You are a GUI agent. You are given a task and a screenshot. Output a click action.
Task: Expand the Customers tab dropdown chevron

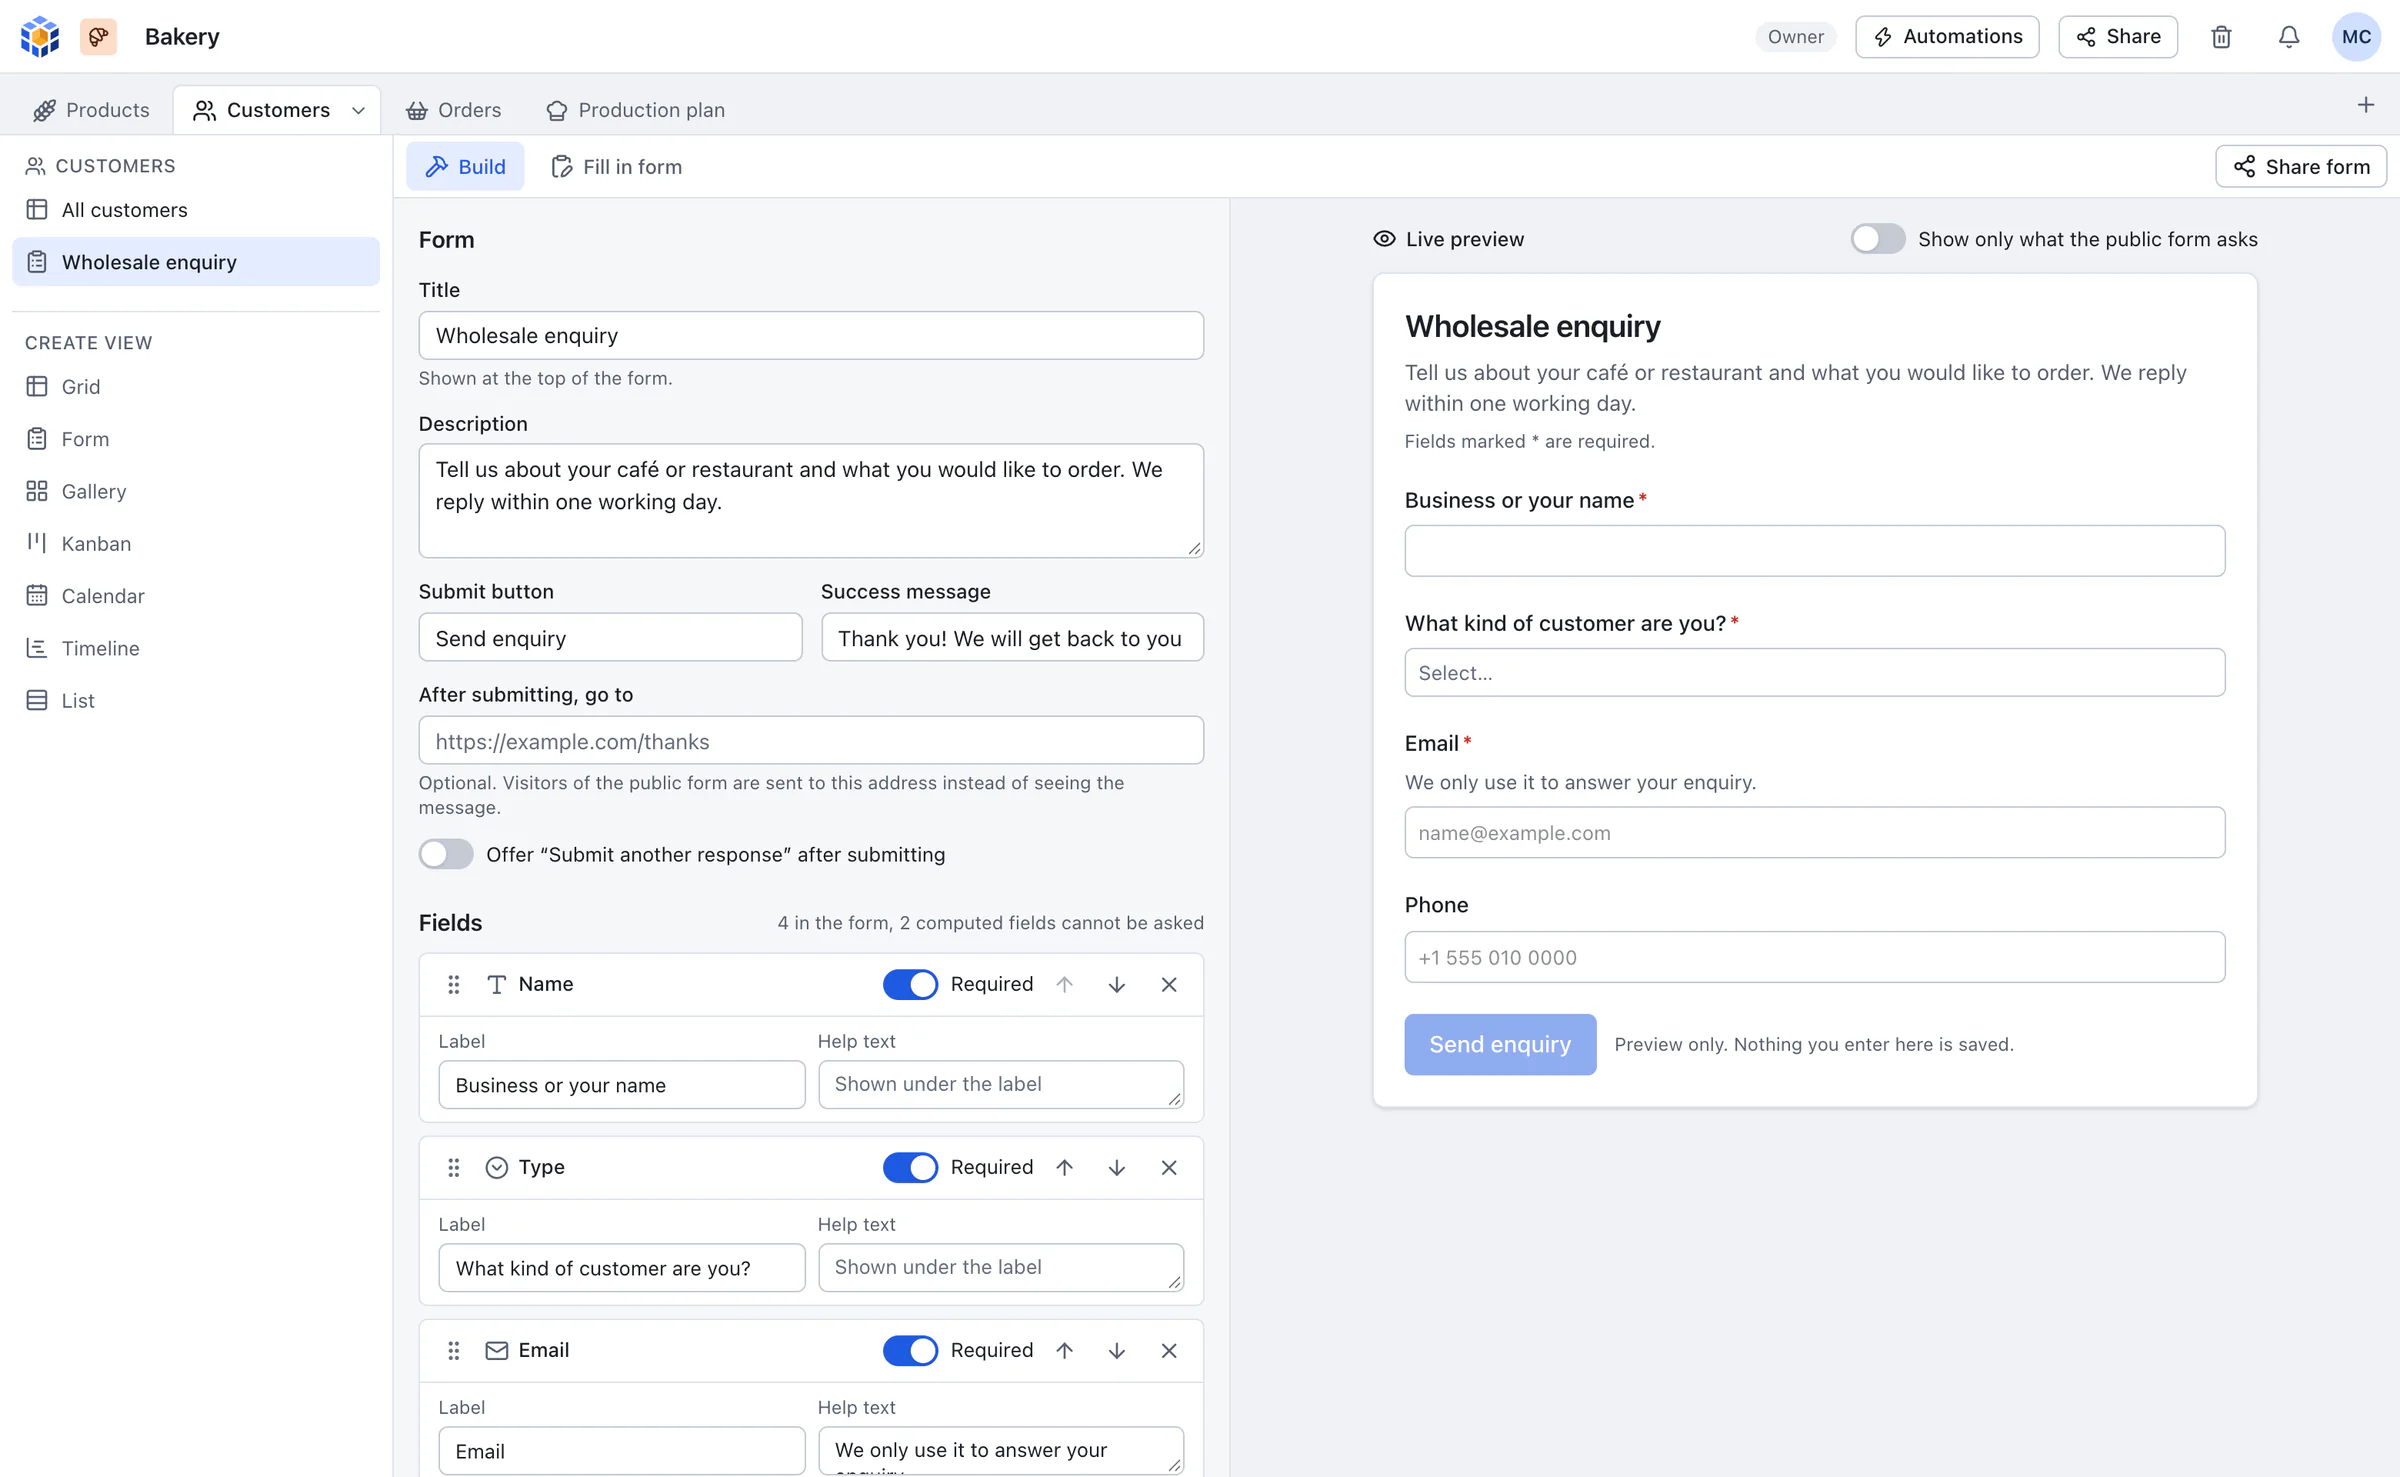pos(358,111)
